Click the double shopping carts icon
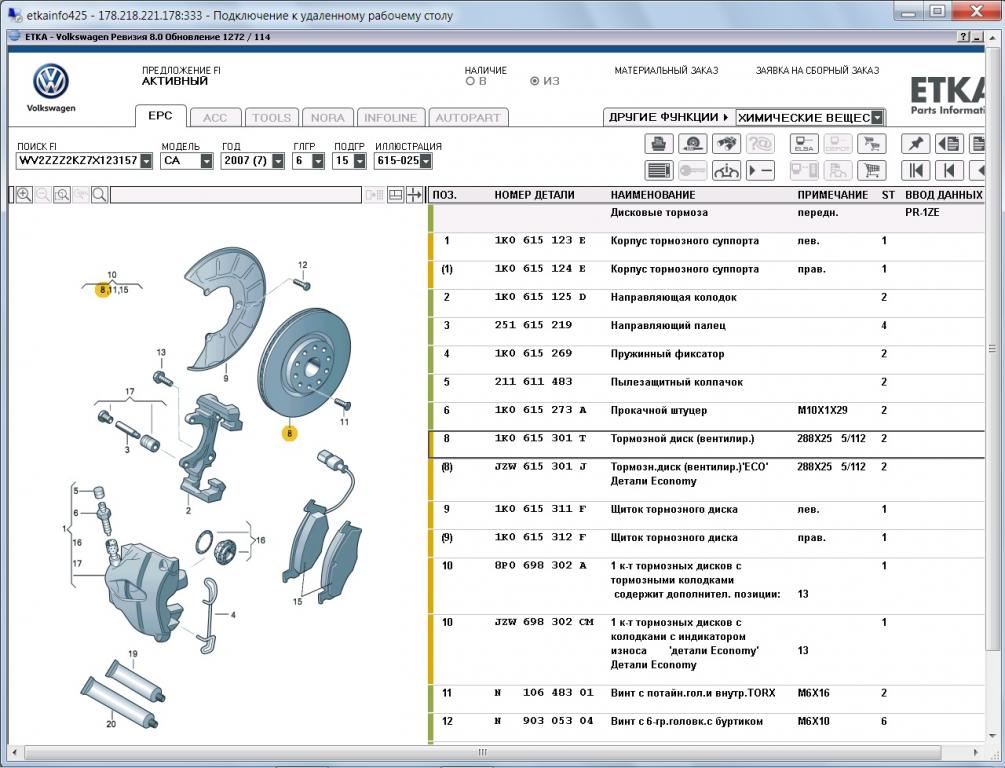The image size is (1005, 768). [871, 144]
